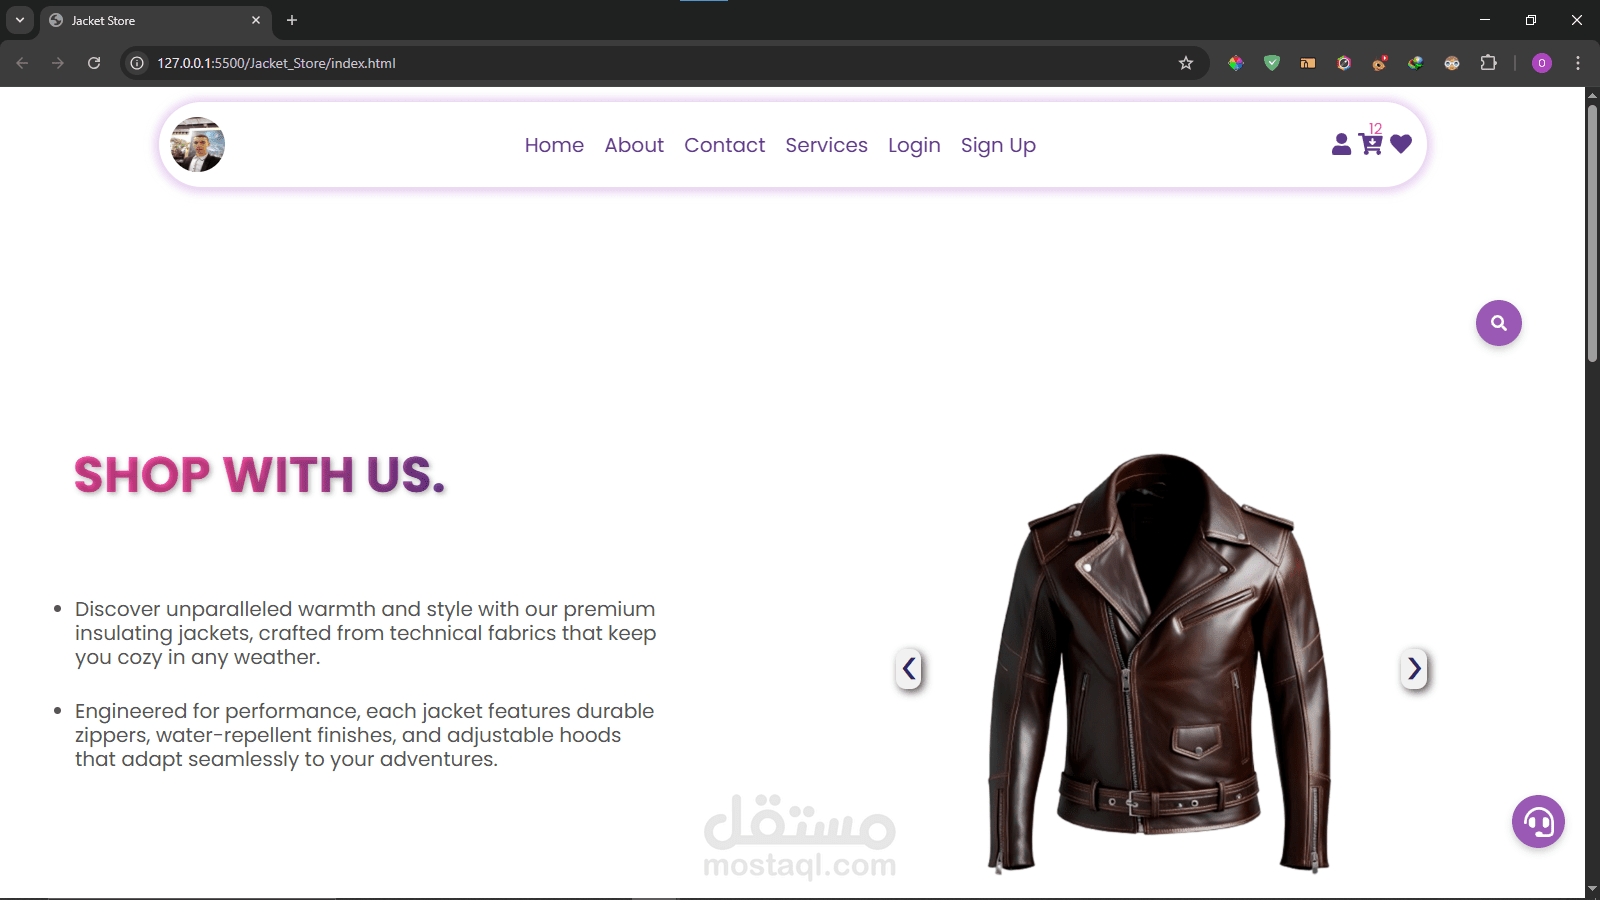Open the browser Extensions puzzle icon
The width and height of the screenshot is (1600, 900).
[x=1489, y=62]
